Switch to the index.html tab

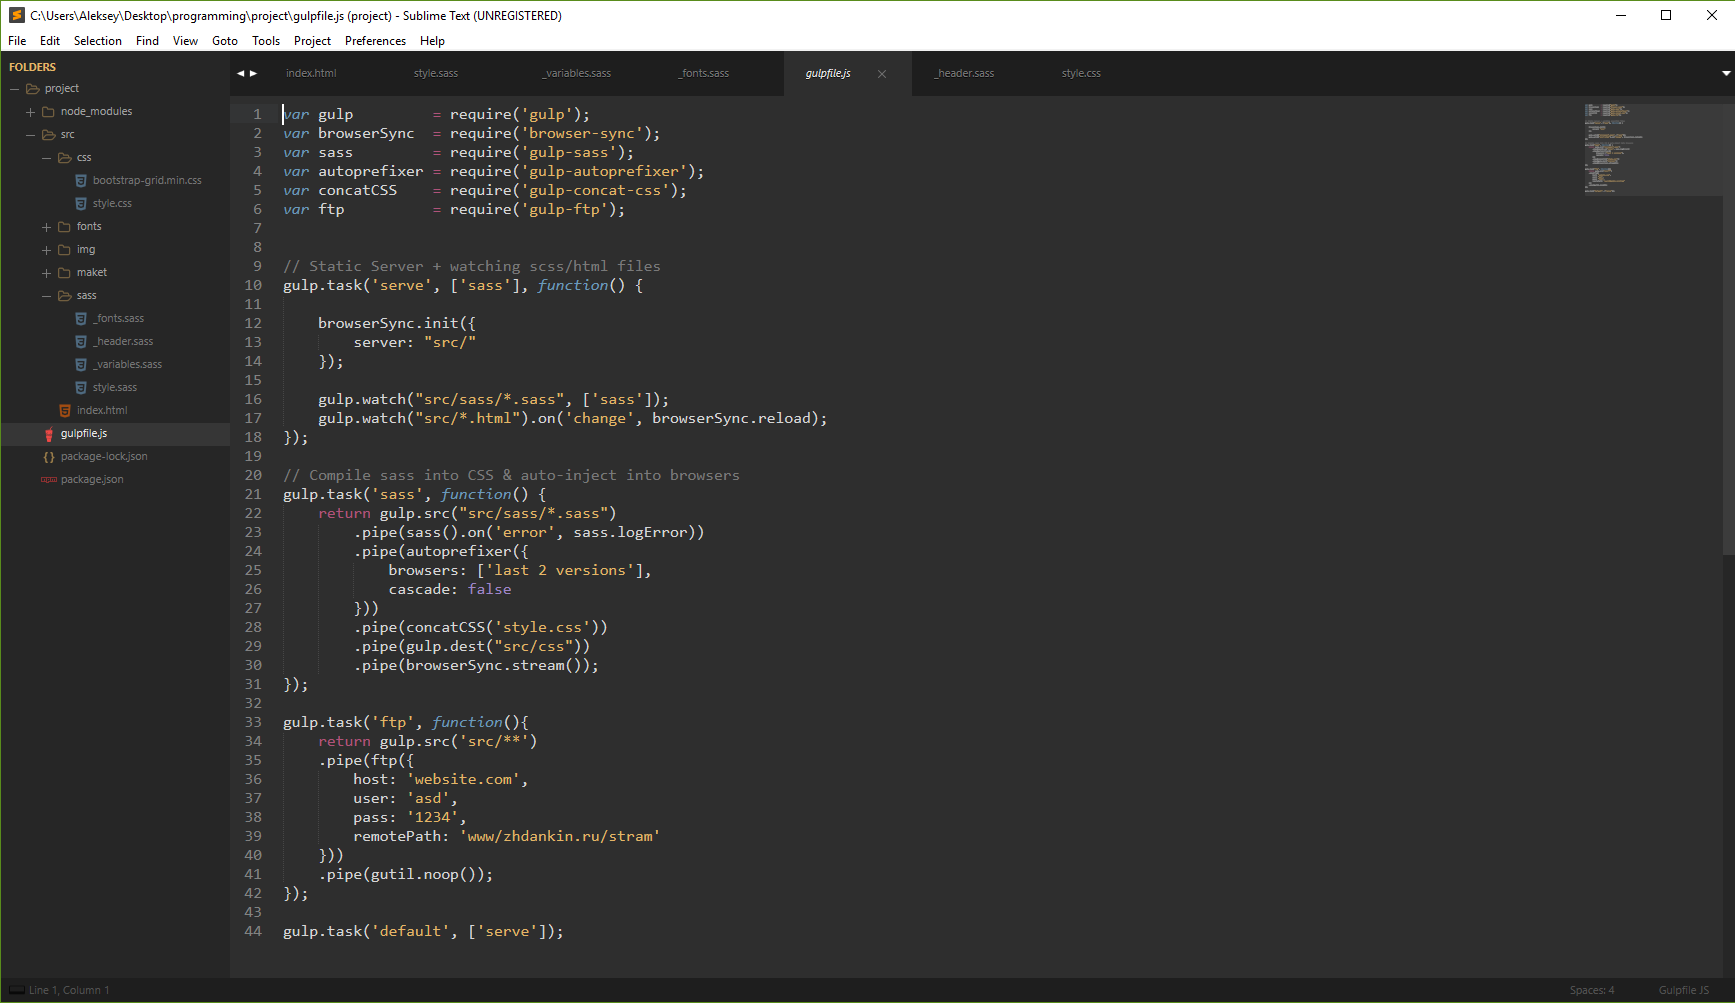pos(311,73)
